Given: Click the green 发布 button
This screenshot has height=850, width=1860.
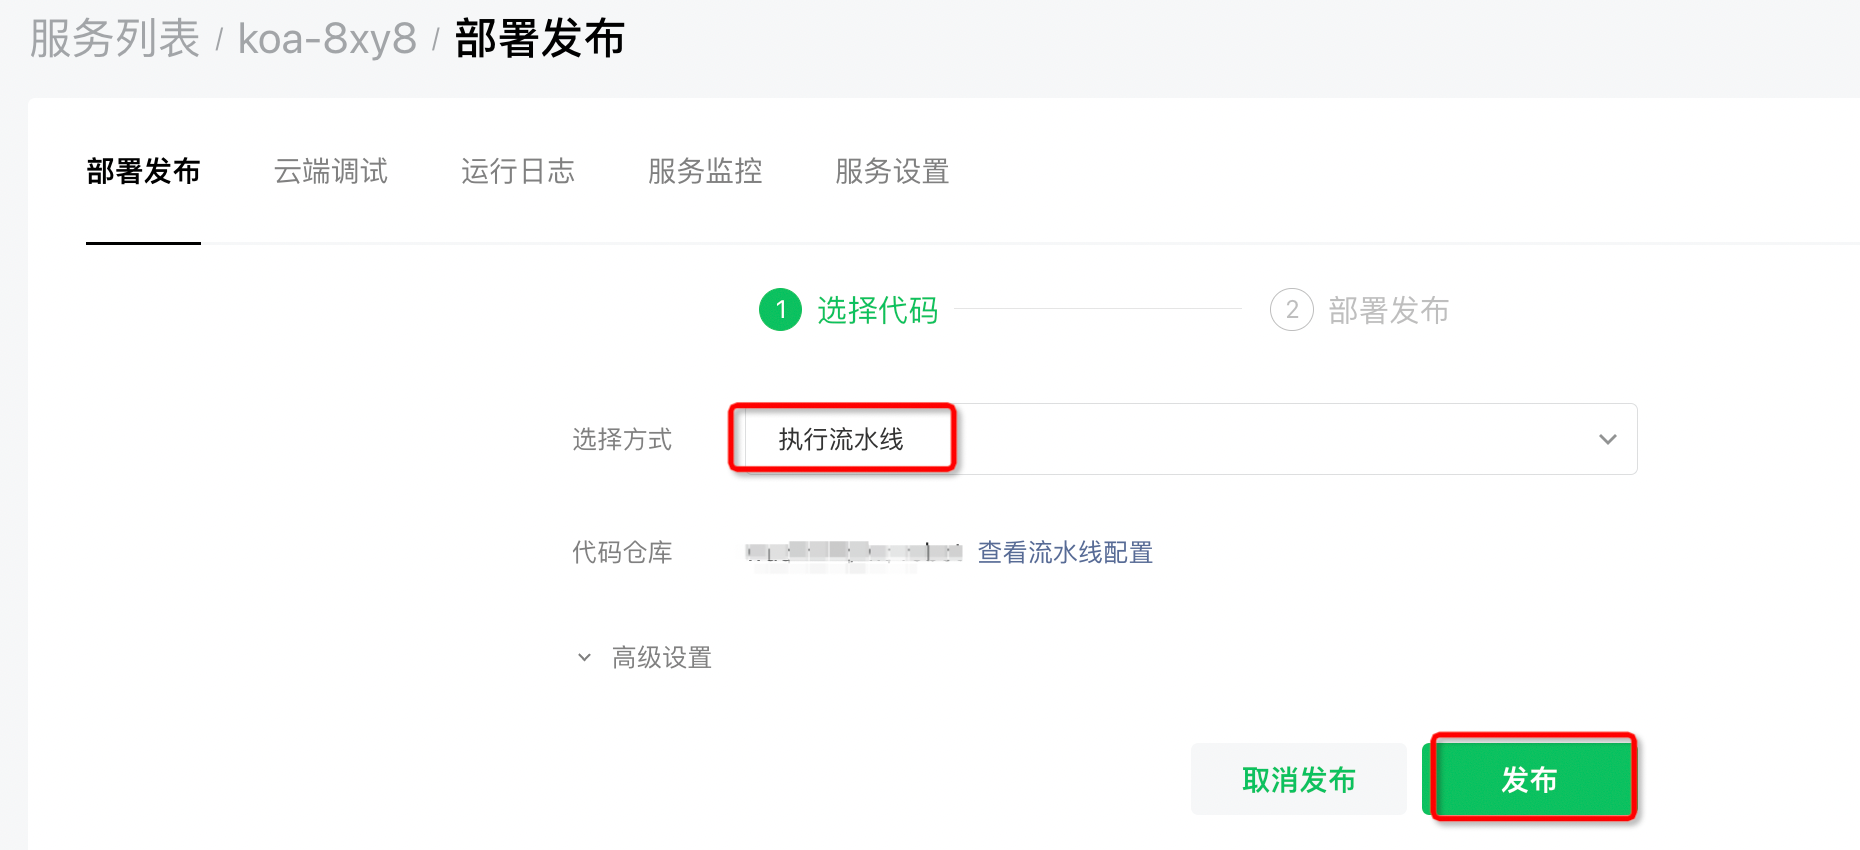Looking at the screenshot, I should click(1529, 779).
